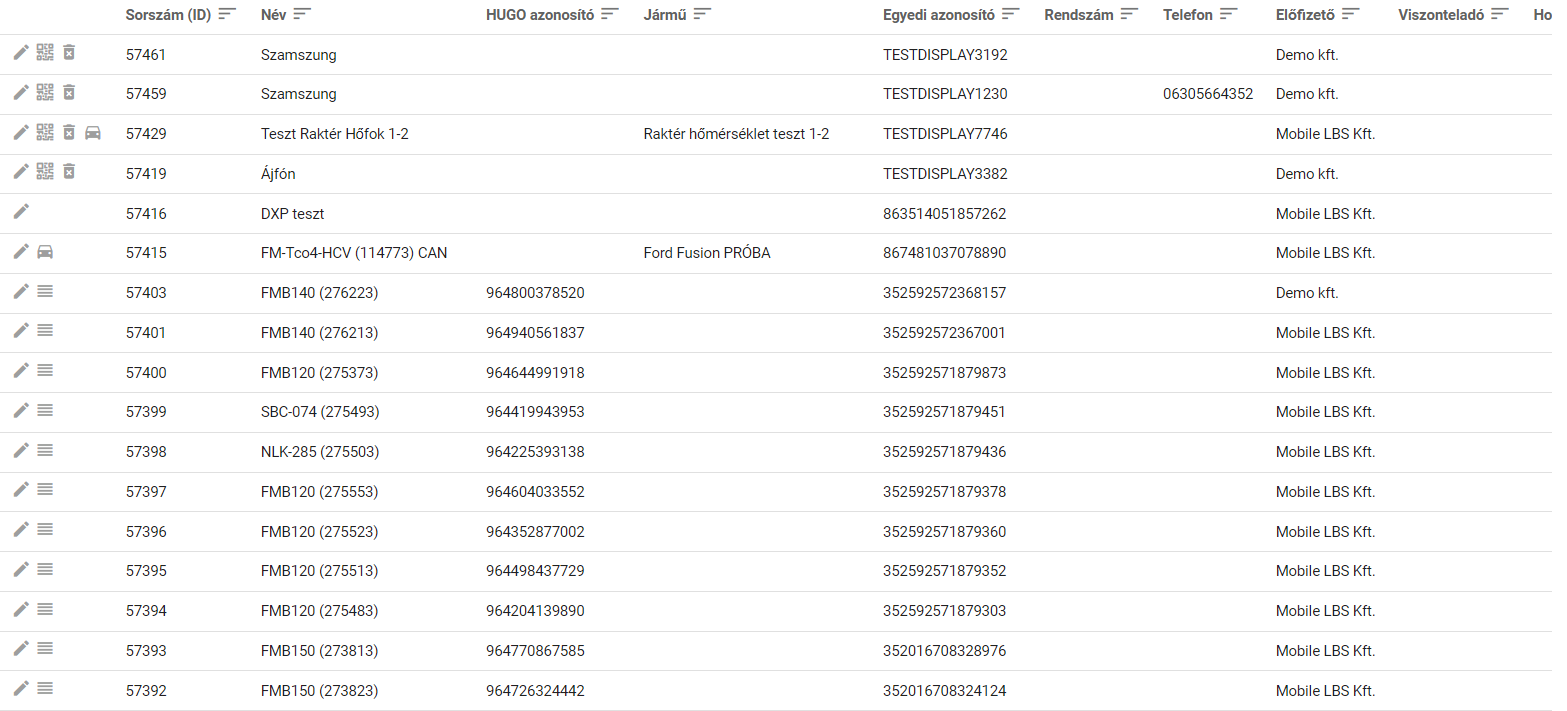Open the Előfizető column filter icon
The width and height of the screenshot is (1567, 711).
click(1351, 14)
